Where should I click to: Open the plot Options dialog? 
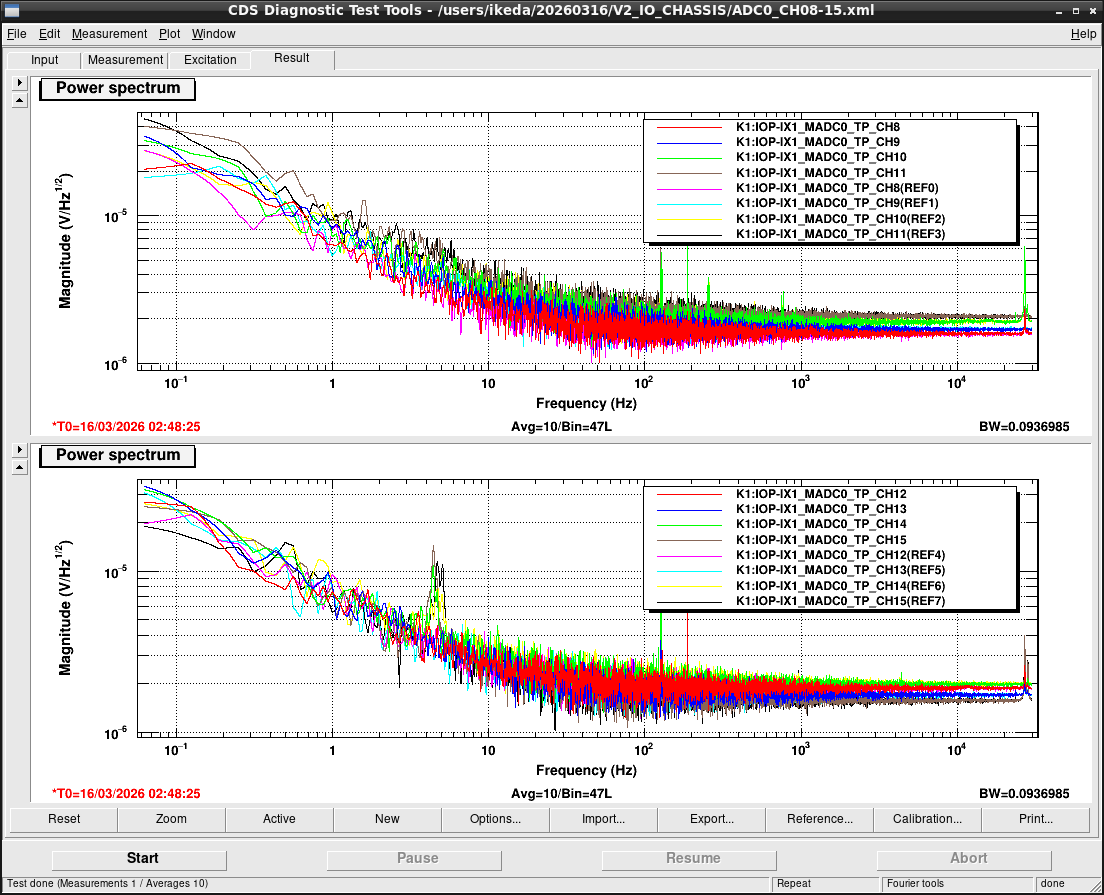coord(495,819)
